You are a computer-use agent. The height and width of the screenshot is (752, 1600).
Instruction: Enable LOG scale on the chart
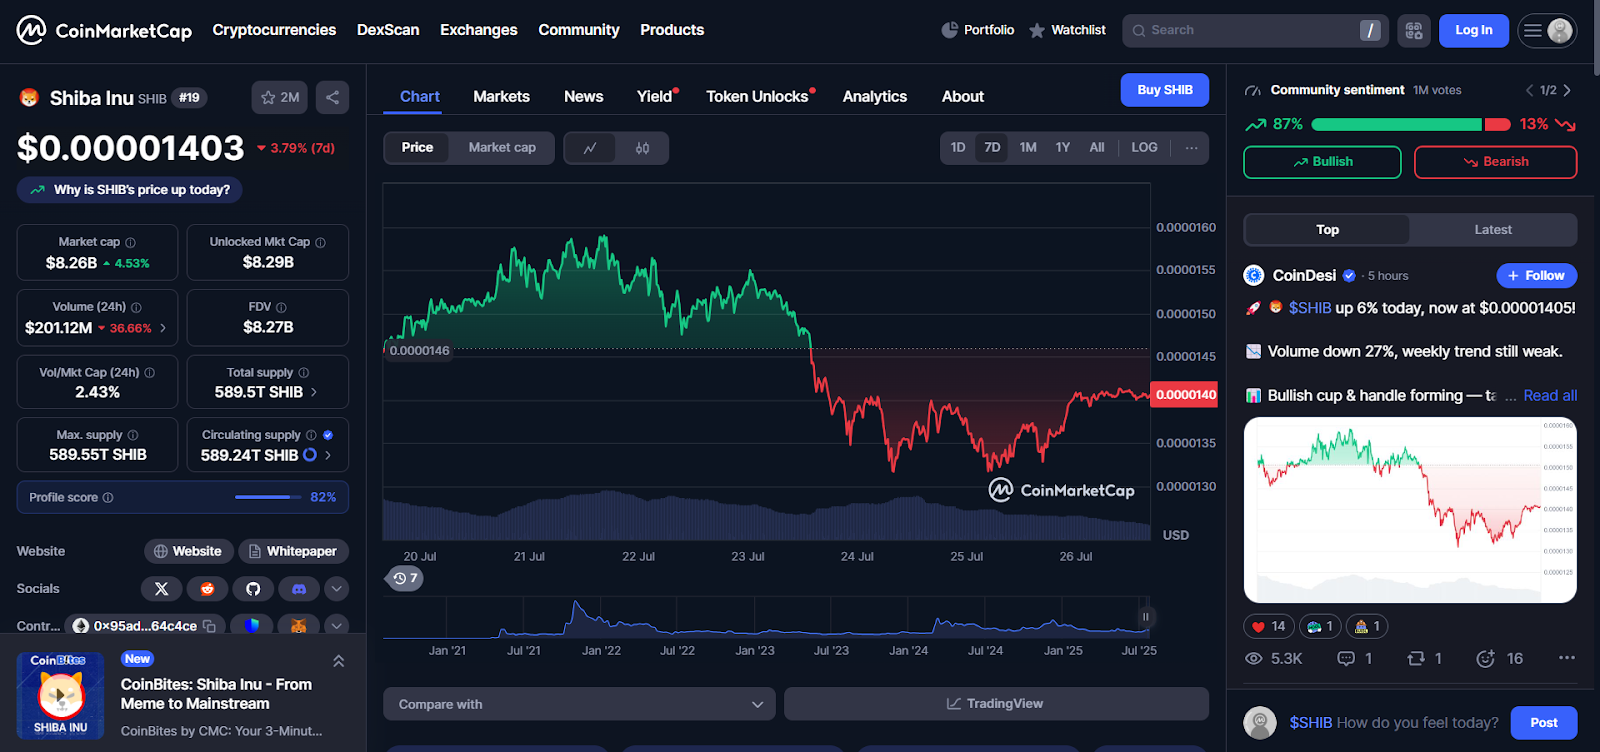coord(1144,148)
